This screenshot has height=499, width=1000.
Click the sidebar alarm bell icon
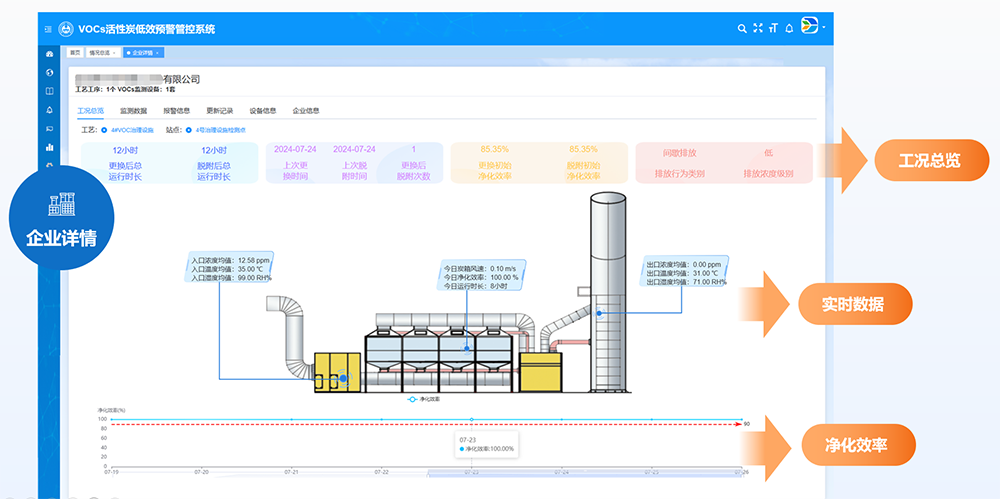50,110
